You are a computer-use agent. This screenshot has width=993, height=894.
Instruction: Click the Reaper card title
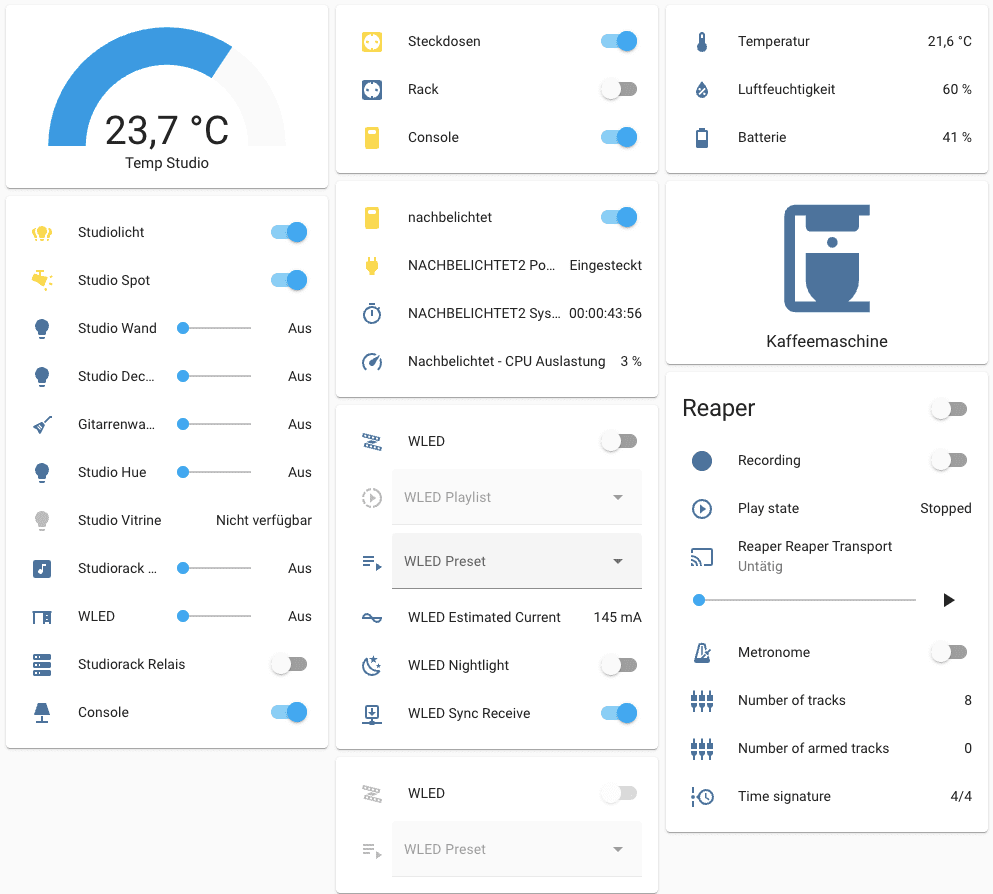click(719, 409)
